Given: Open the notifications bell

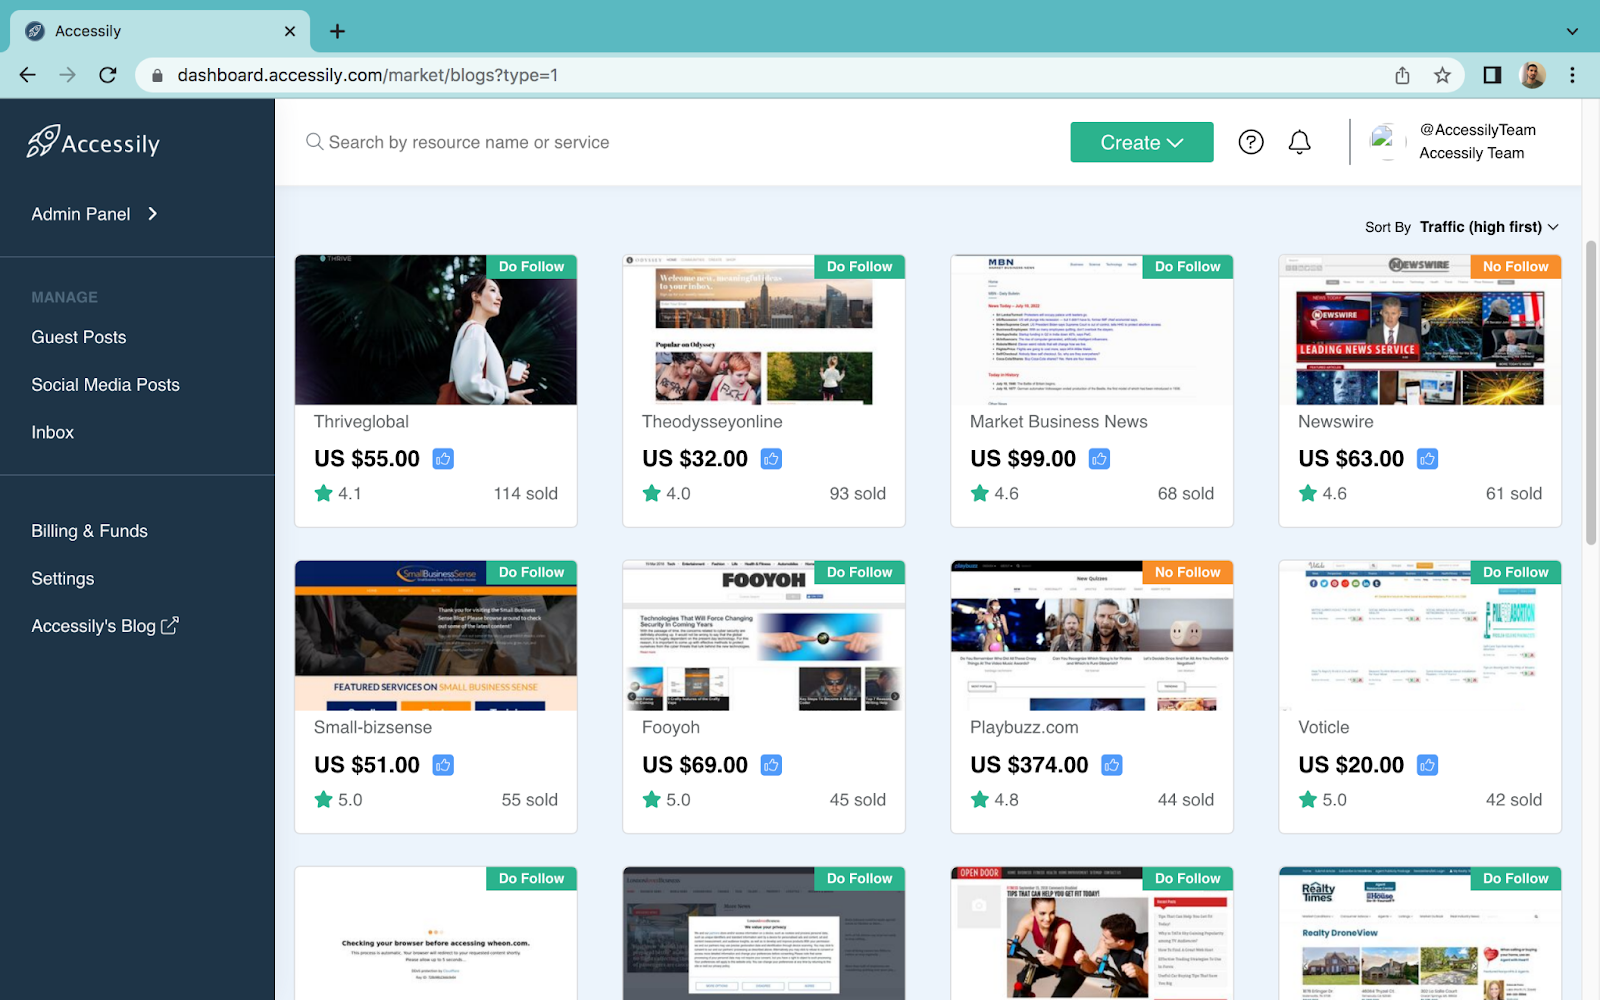Looking at the screenshot, I should click(x=1299, y=142).
